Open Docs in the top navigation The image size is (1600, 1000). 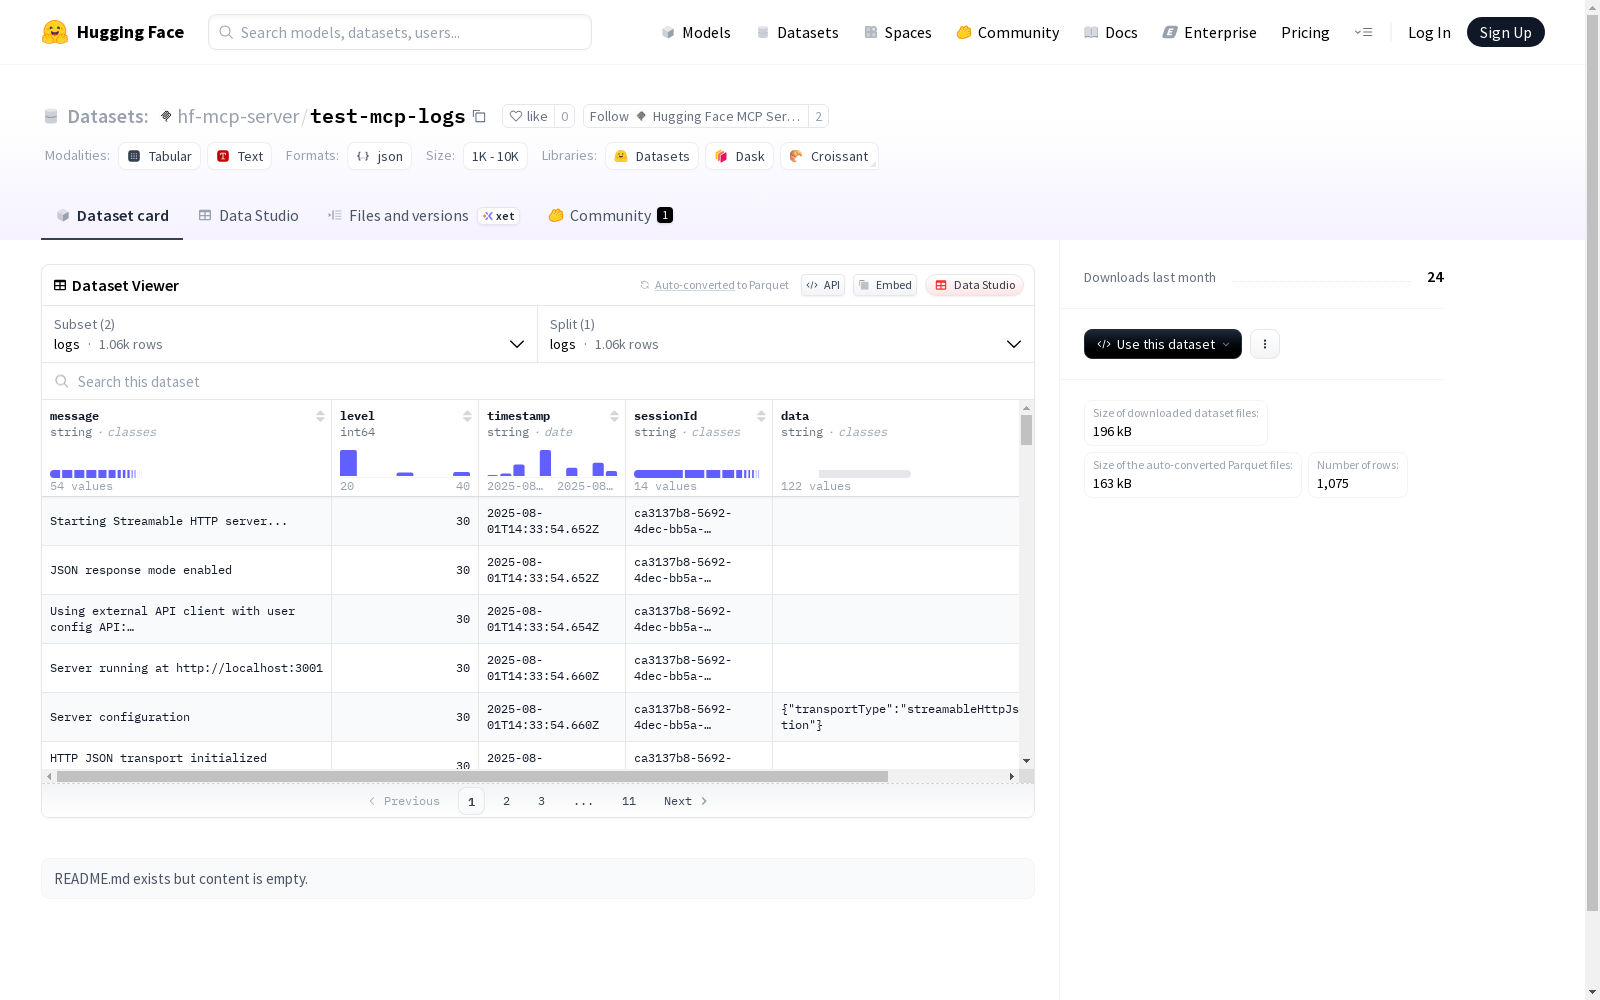(1111, 32)
